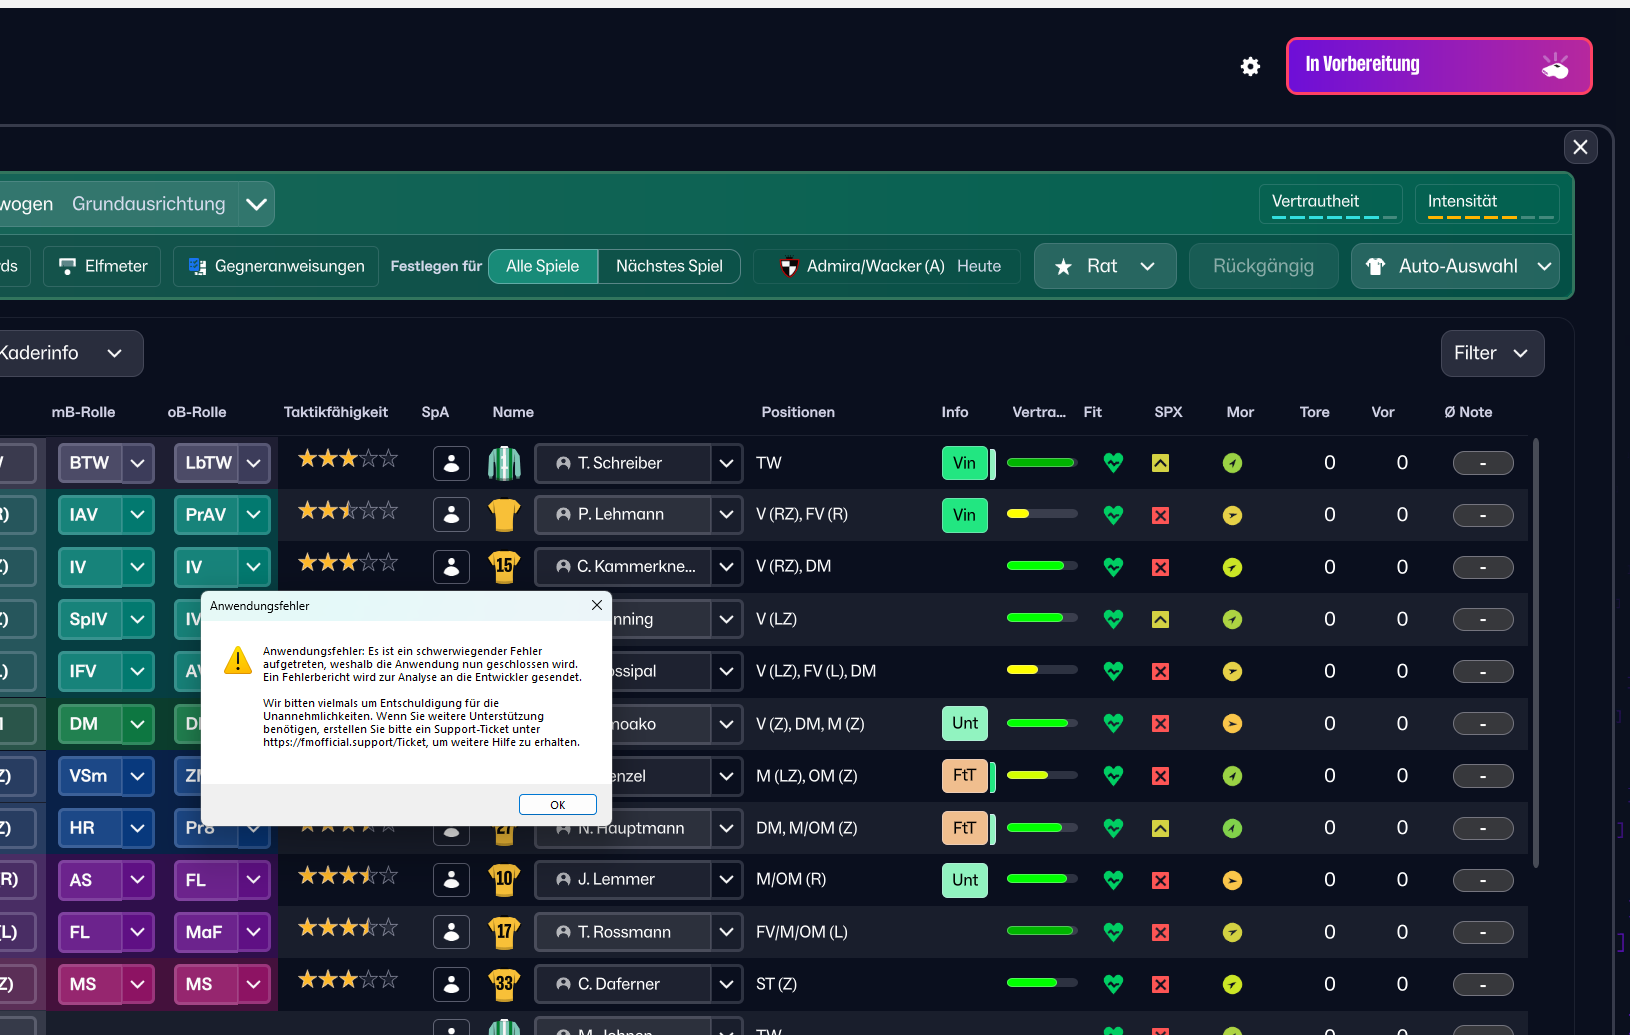Open the Elfmeter tab
The width and height of the screenshot is (1630, 1035).
pyautogui.click(x=102, y=266)
